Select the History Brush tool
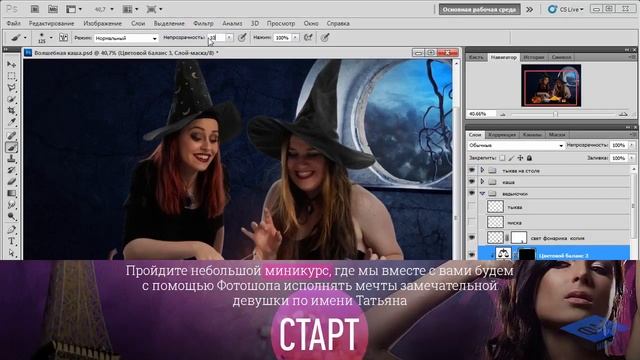The height and width of the screenshot is (360, 640). click(11, 170)
